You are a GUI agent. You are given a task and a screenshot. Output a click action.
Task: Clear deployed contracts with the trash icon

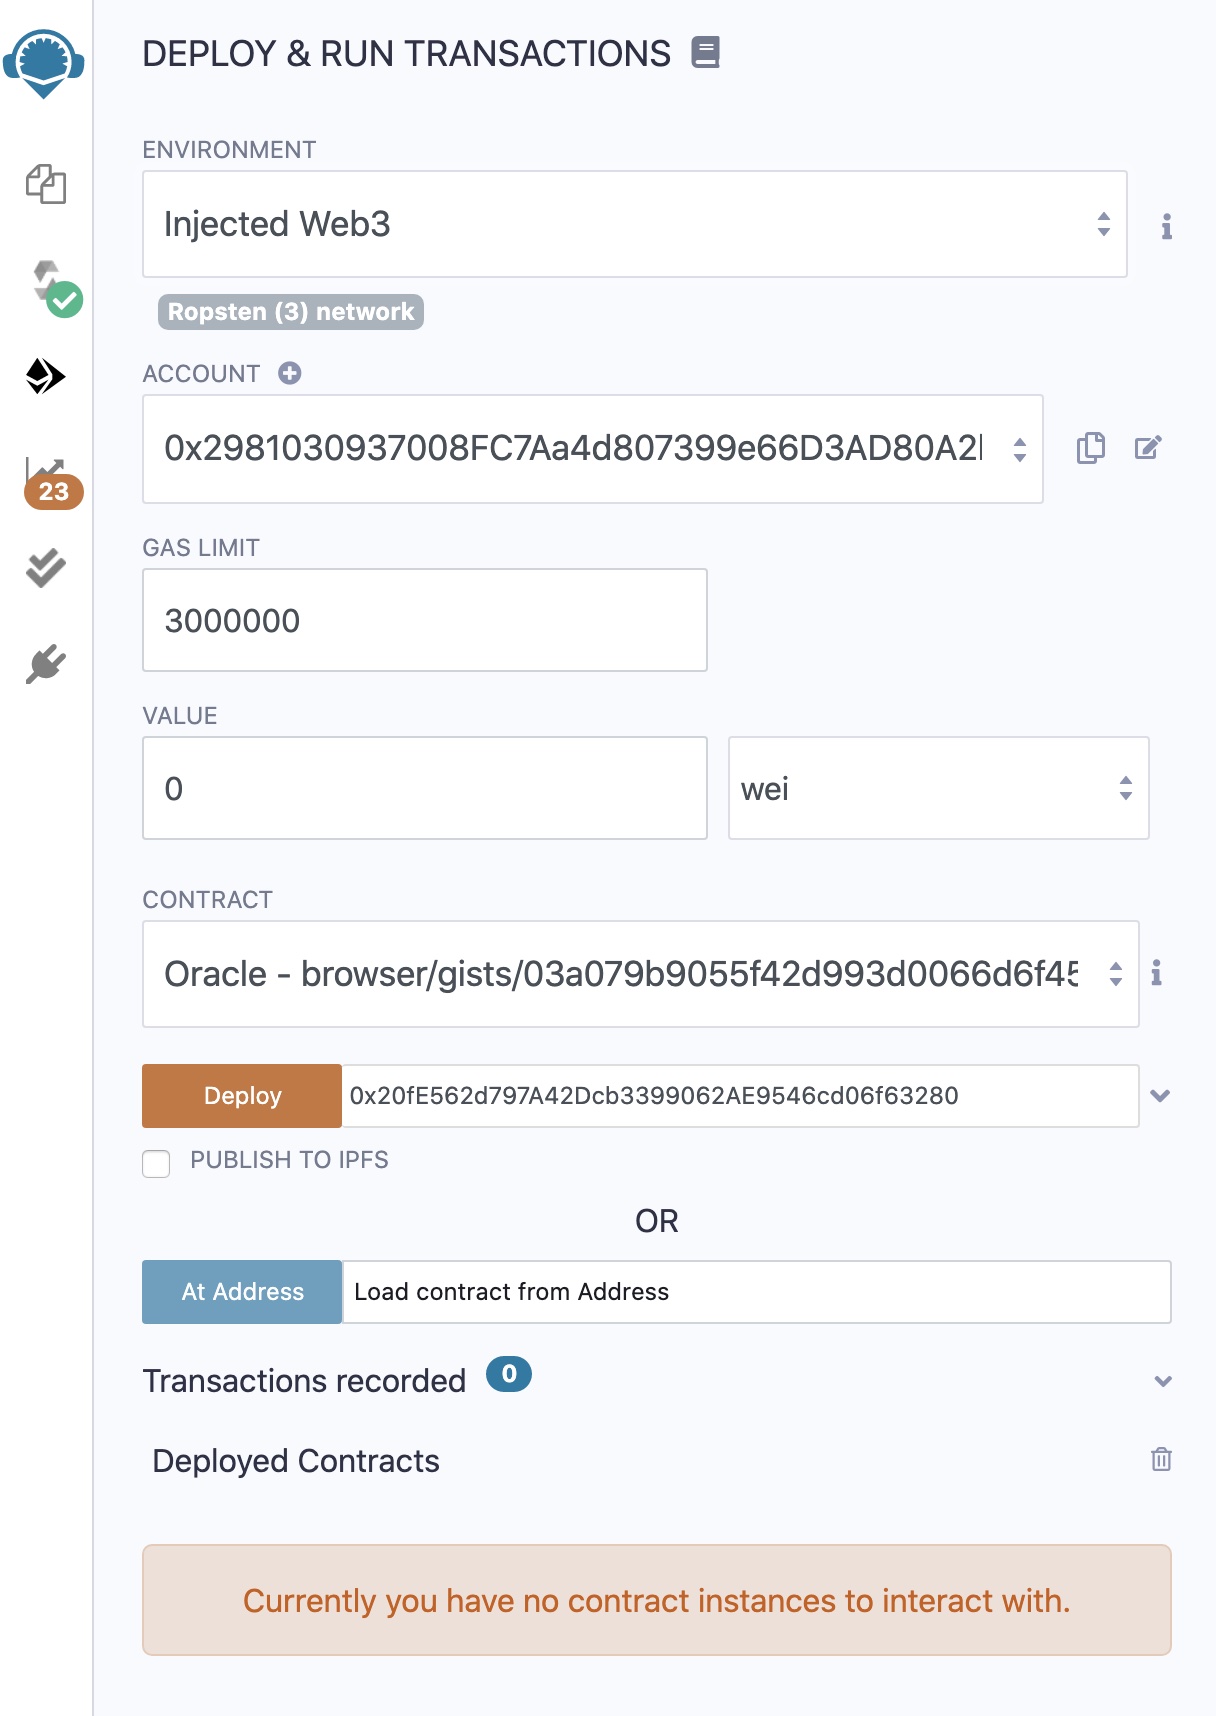[x=1161, y=1460]
